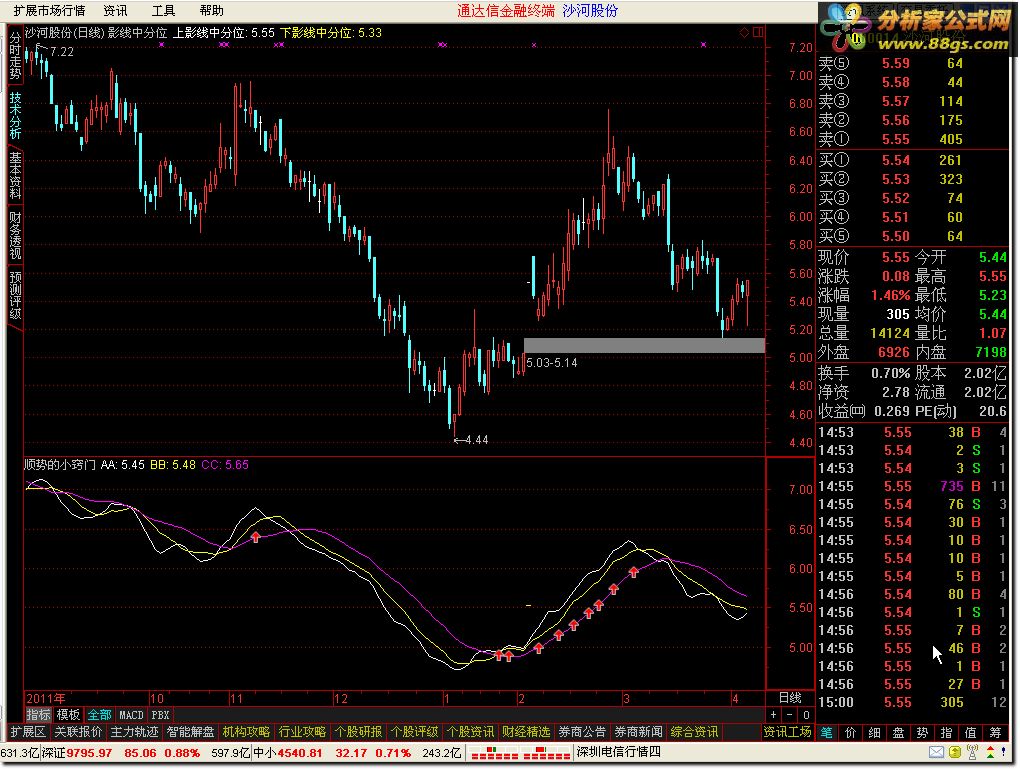Open the 个股研报 bottom tab
Screen dimensions: 1020x769
[x=358, y=732]
